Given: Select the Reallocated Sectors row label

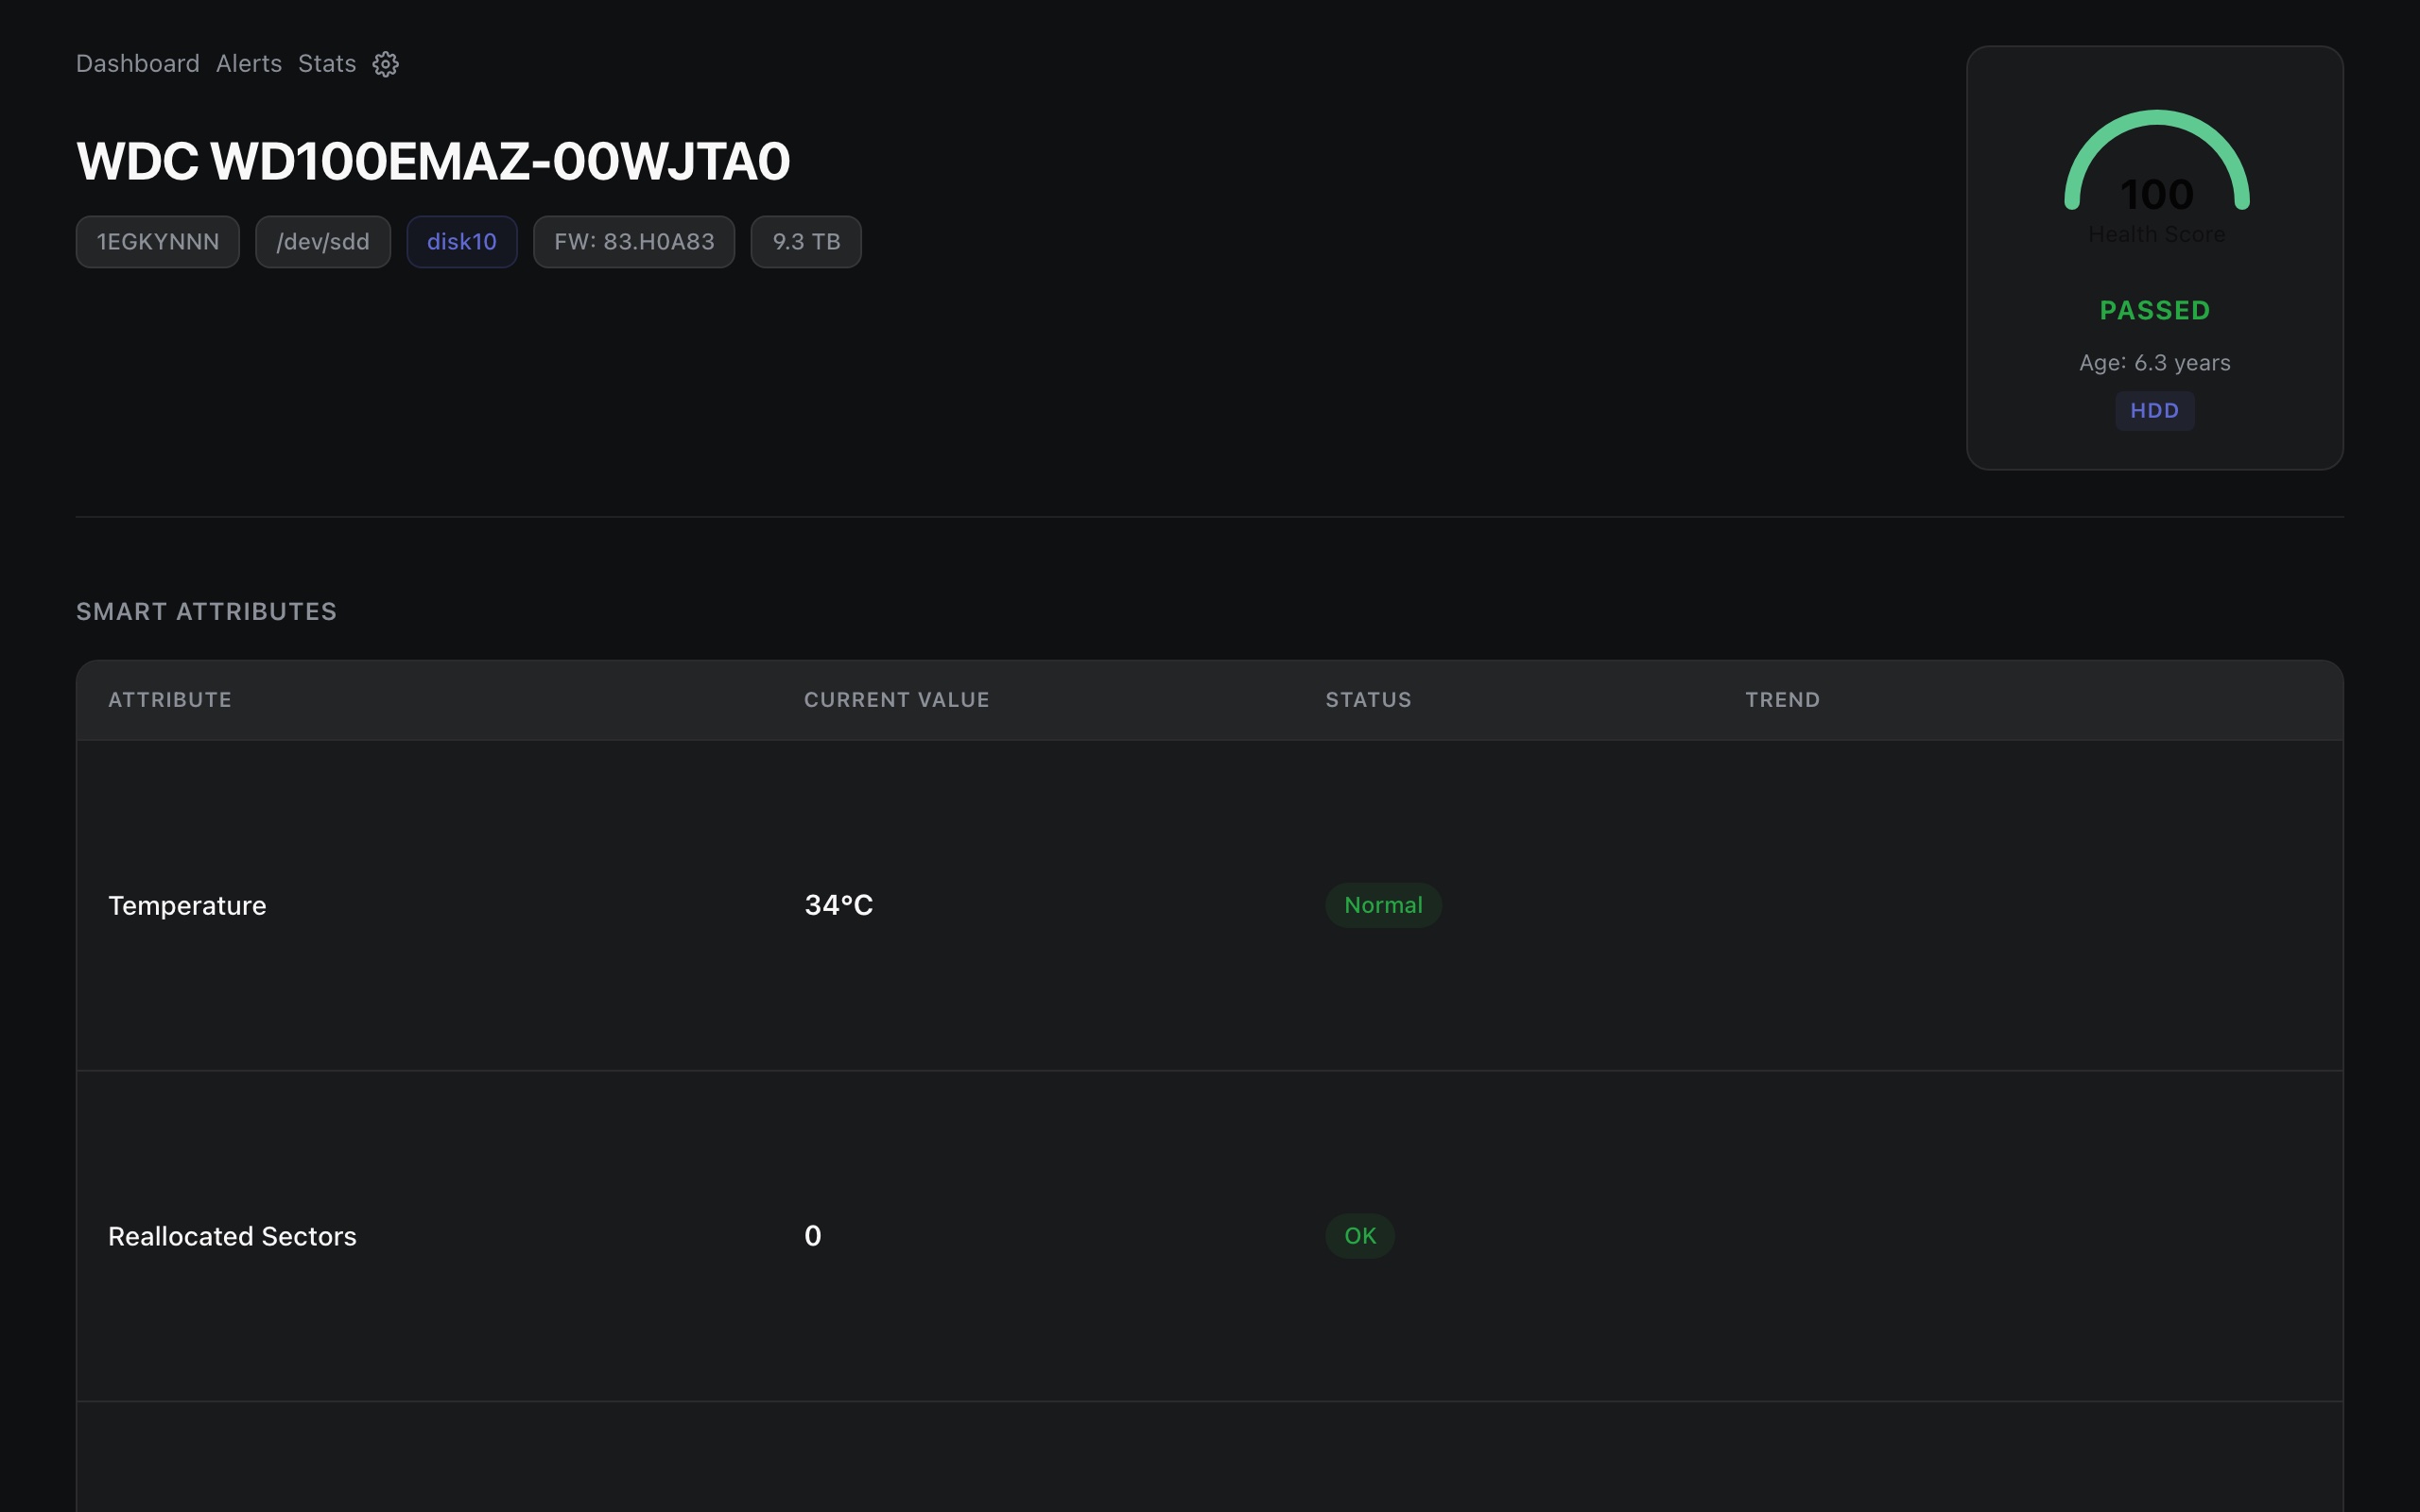Looking at the screenshot, I should (x=232, y=1237).
